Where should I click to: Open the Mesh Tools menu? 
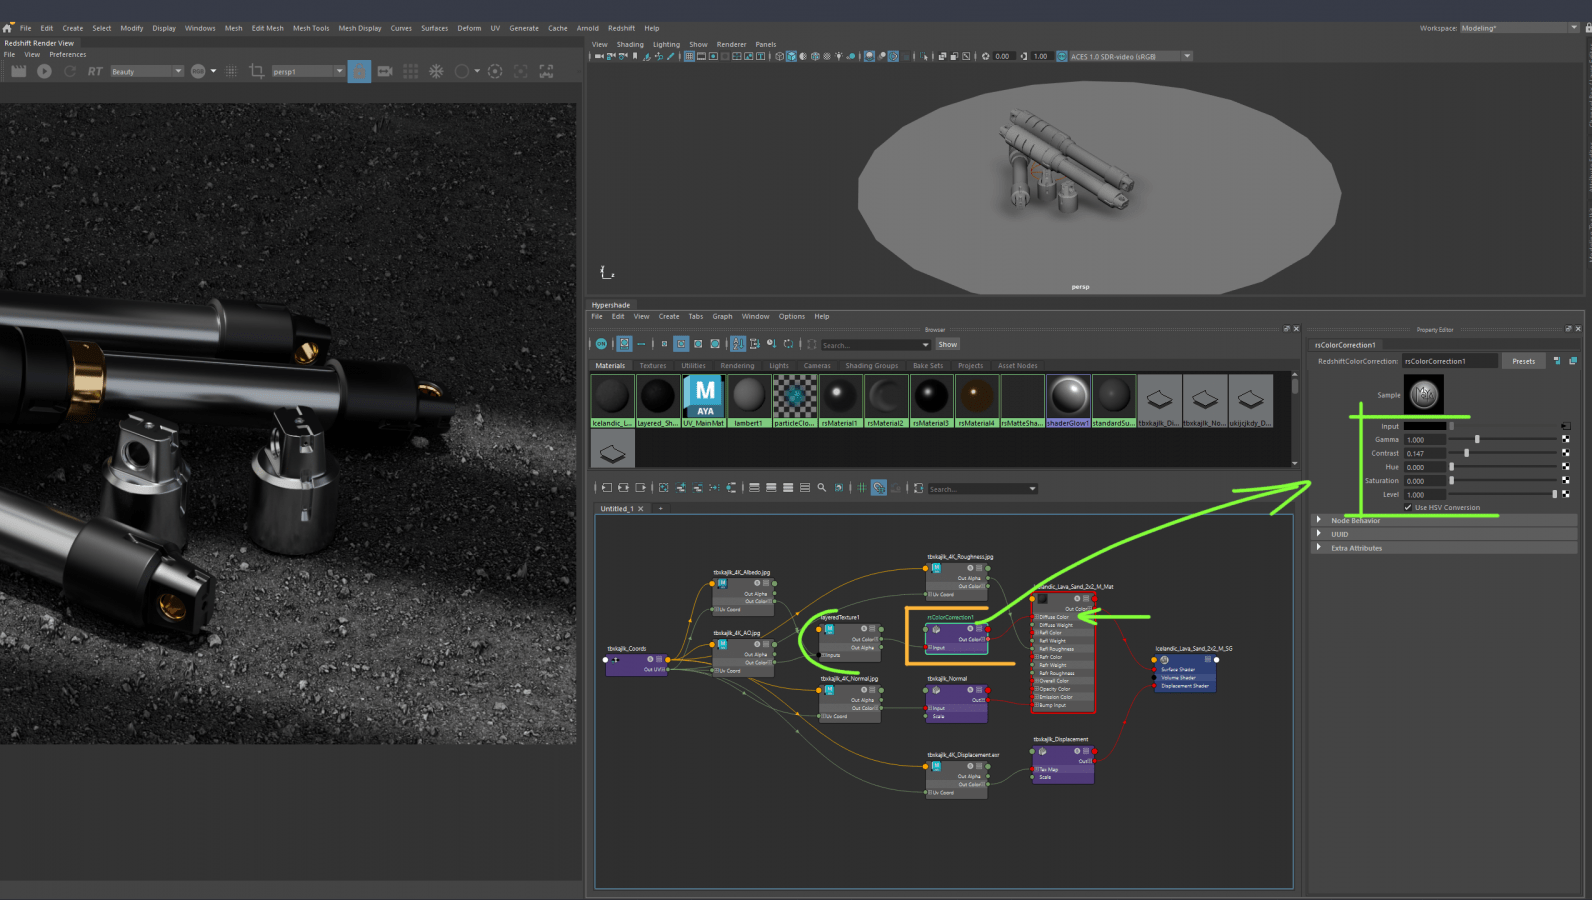coord(310,28)
